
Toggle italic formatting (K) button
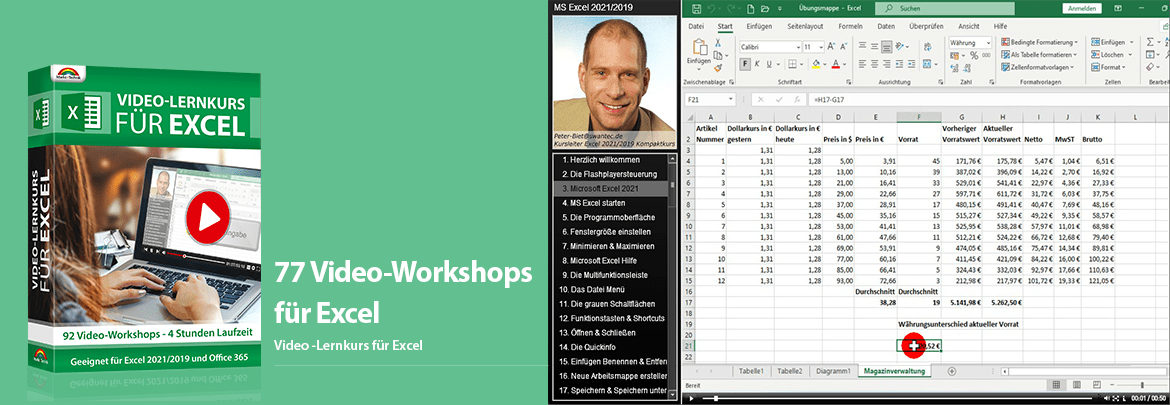756,63
